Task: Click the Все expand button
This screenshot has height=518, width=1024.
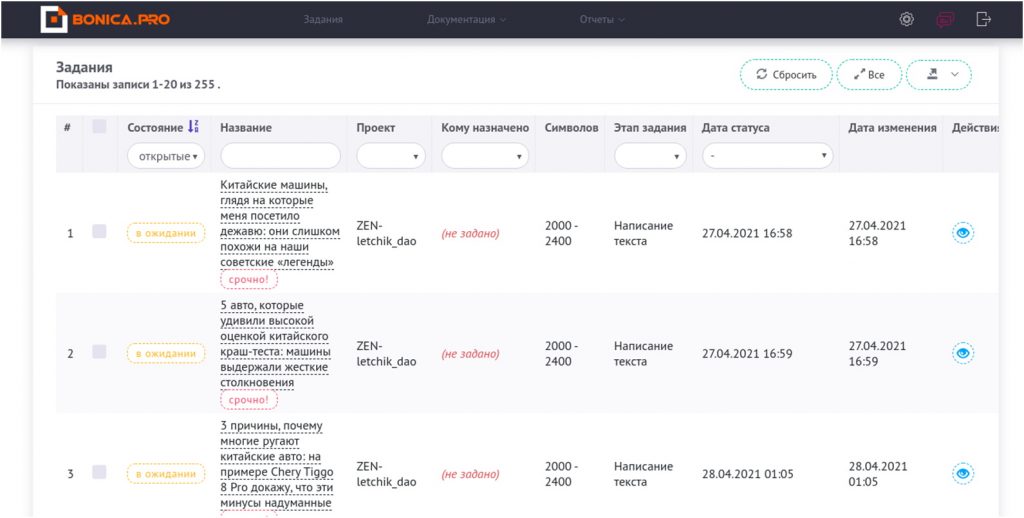Action: tap(868, 75)
